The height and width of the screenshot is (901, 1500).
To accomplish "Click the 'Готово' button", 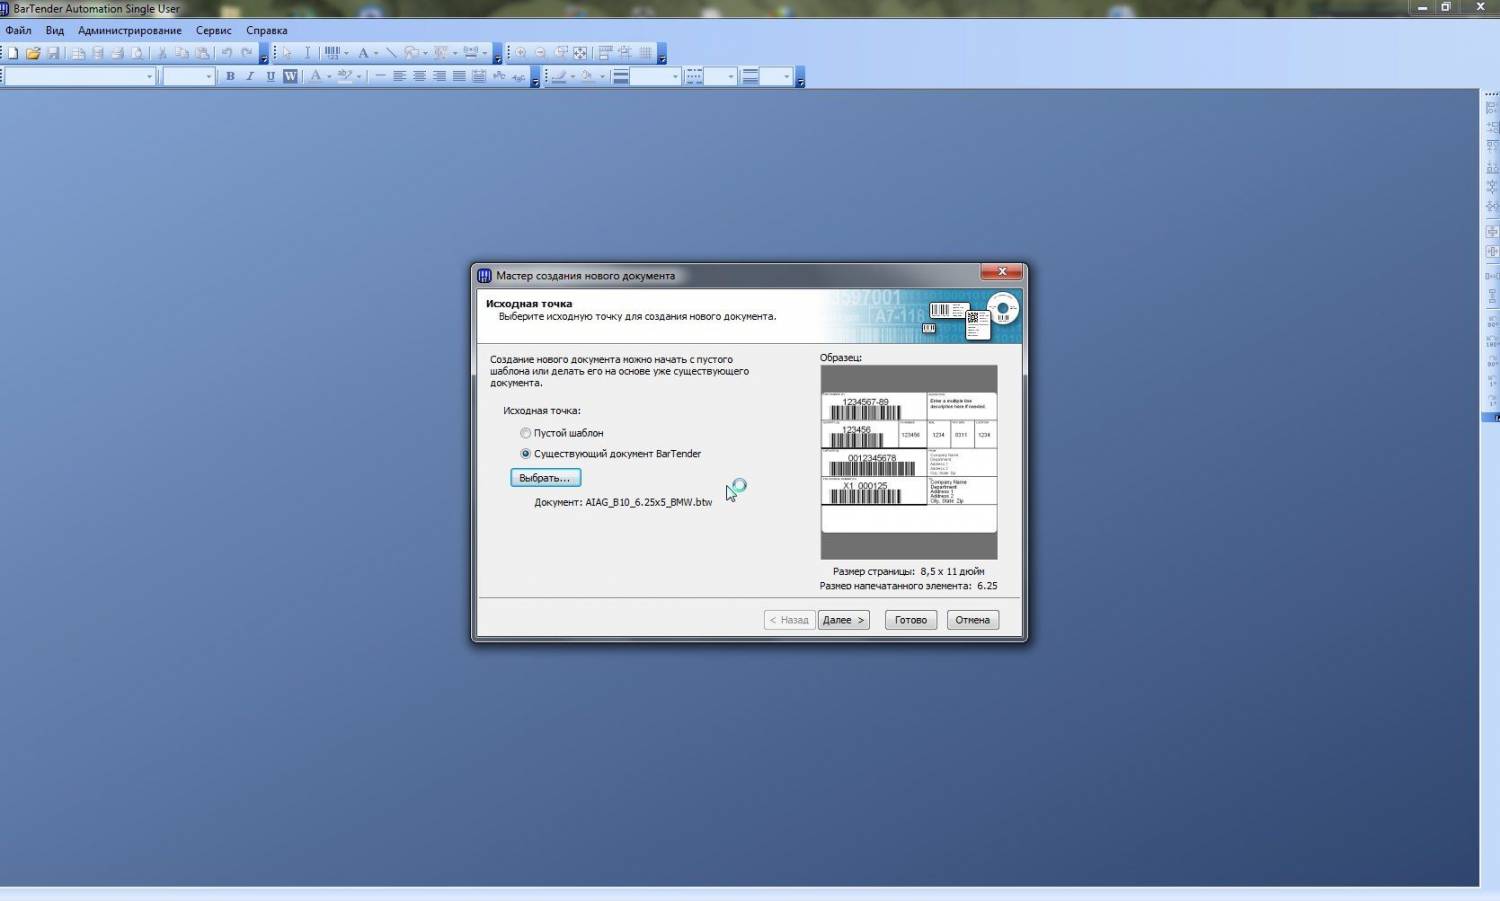I will 910,620.
